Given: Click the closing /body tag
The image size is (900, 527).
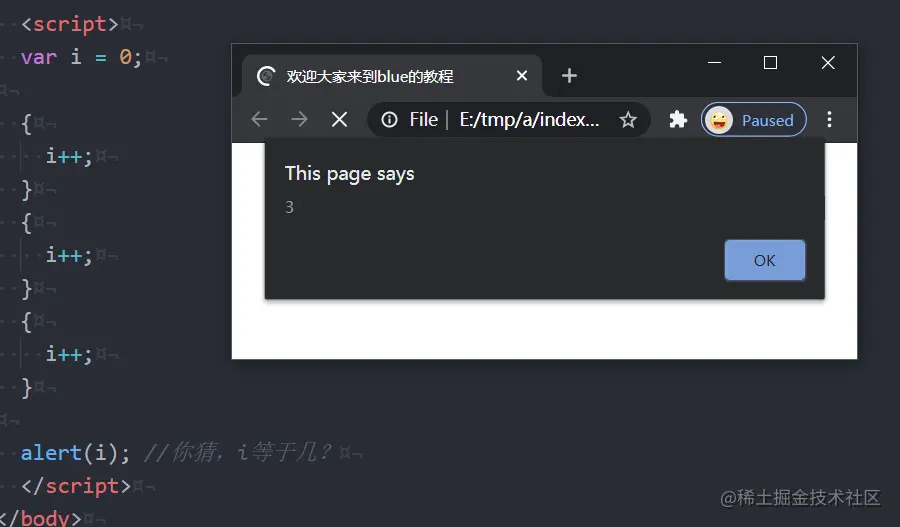Looking at the screenshot, I should [x=40, y=518].
